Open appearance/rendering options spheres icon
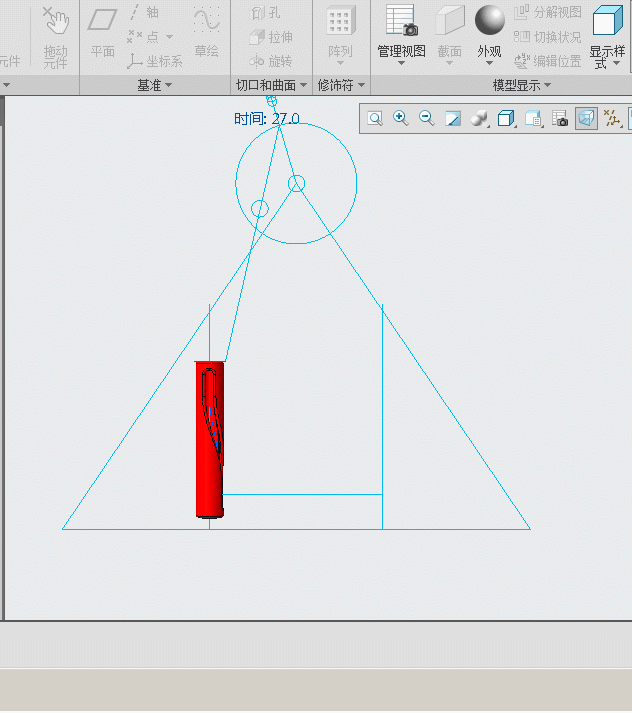Screen dimensions: 632x713 [479, 119]
